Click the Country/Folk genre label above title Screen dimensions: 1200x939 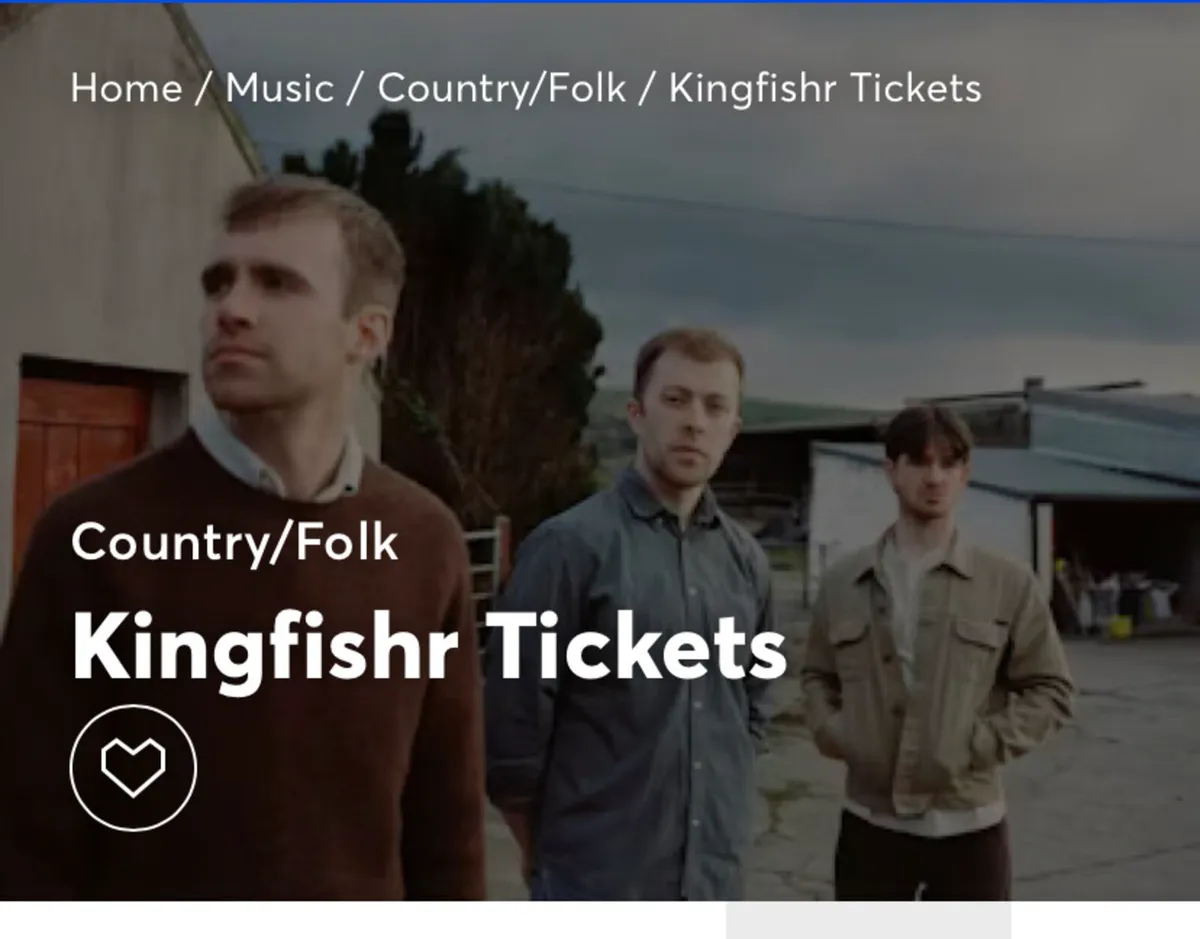click(x=234, y=542)
